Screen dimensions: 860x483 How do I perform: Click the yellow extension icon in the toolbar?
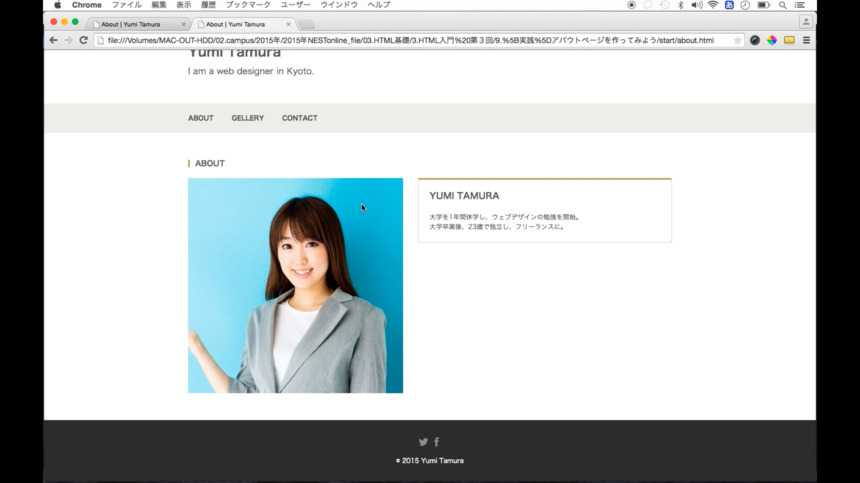(x=789, y=40)
